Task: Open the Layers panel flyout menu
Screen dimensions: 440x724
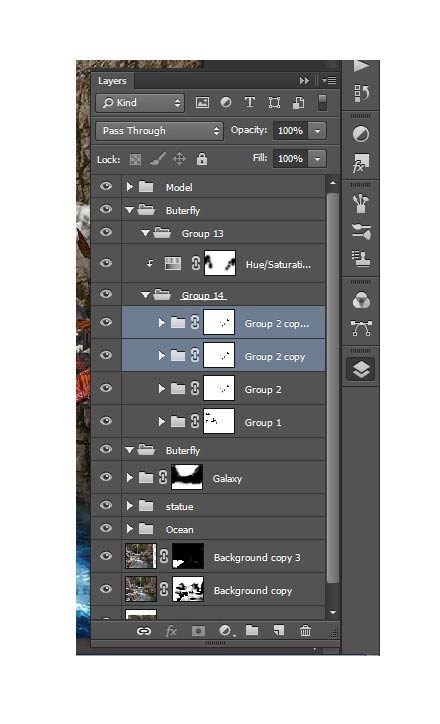Action: coord(329,81)
